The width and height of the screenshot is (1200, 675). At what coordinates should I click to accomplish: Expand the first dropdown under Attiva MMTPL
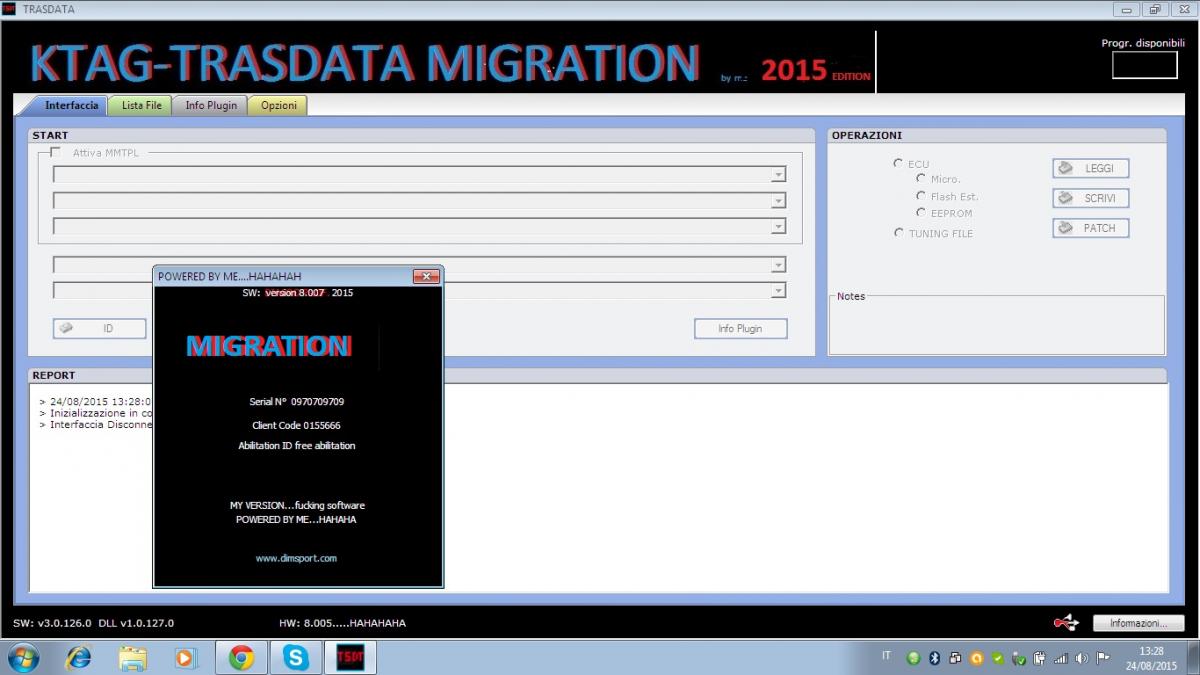(x=778, y=175)
